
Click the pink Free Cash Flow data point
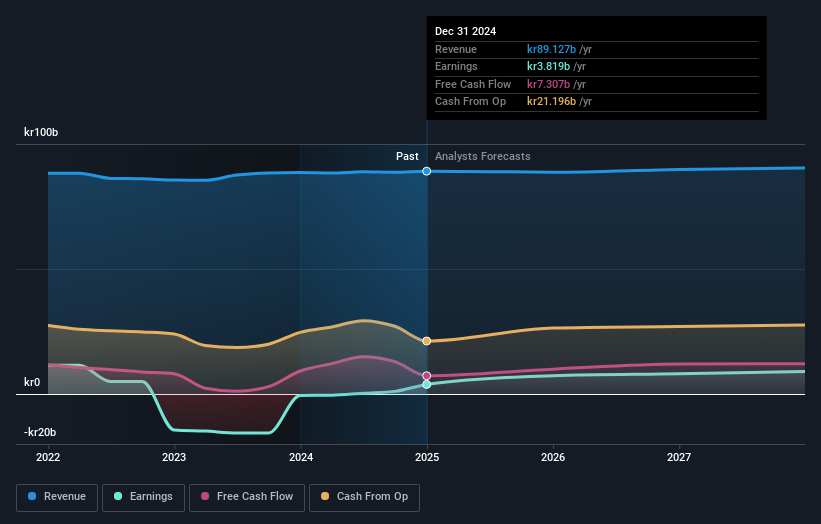[x=427, y=376]
